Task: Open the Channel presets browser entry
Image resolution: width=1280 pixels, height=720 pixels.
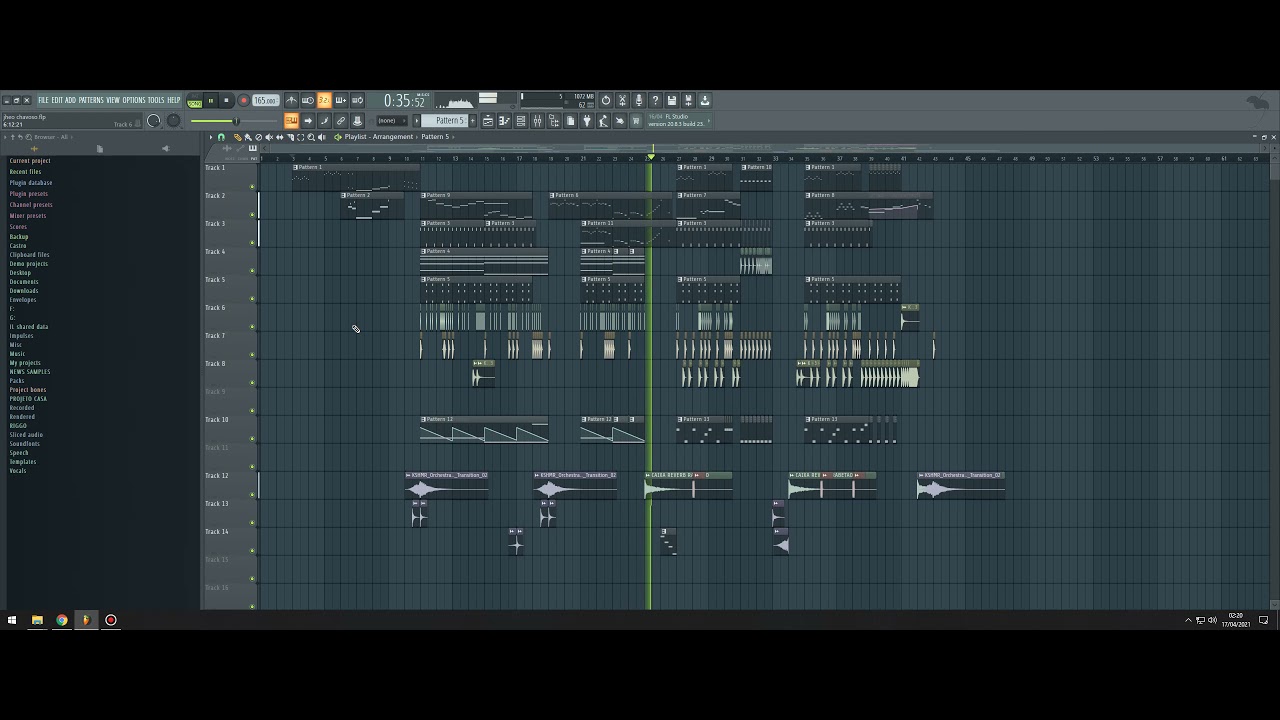Action: 31,205
